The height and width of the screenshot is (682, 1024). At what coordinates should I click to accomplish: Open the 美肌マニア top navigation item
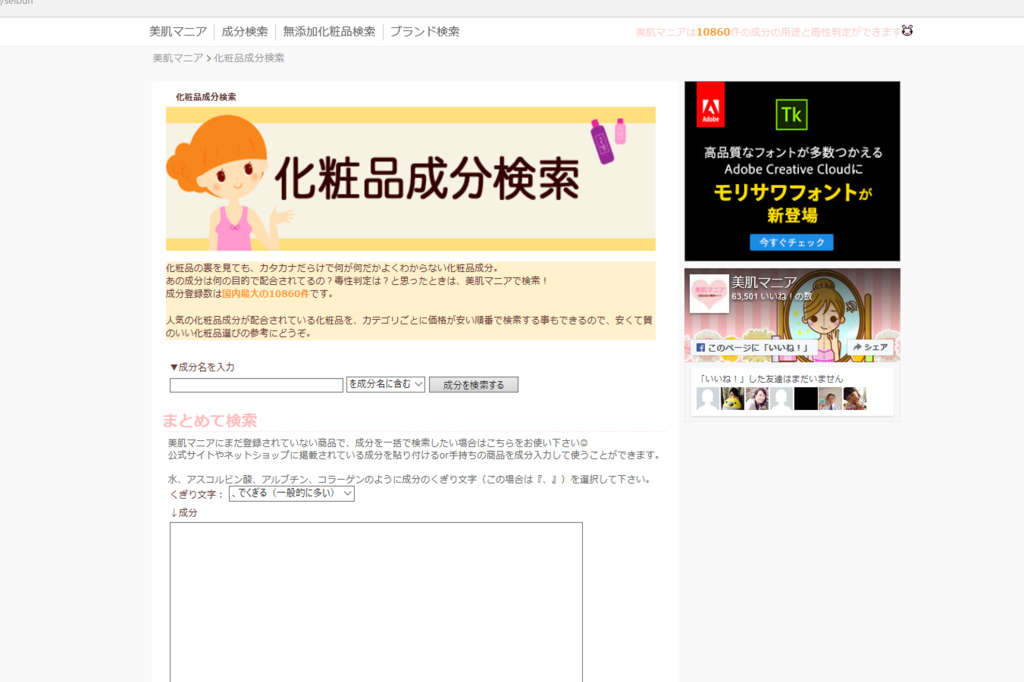pyautogui.click(x=178, y=32)
